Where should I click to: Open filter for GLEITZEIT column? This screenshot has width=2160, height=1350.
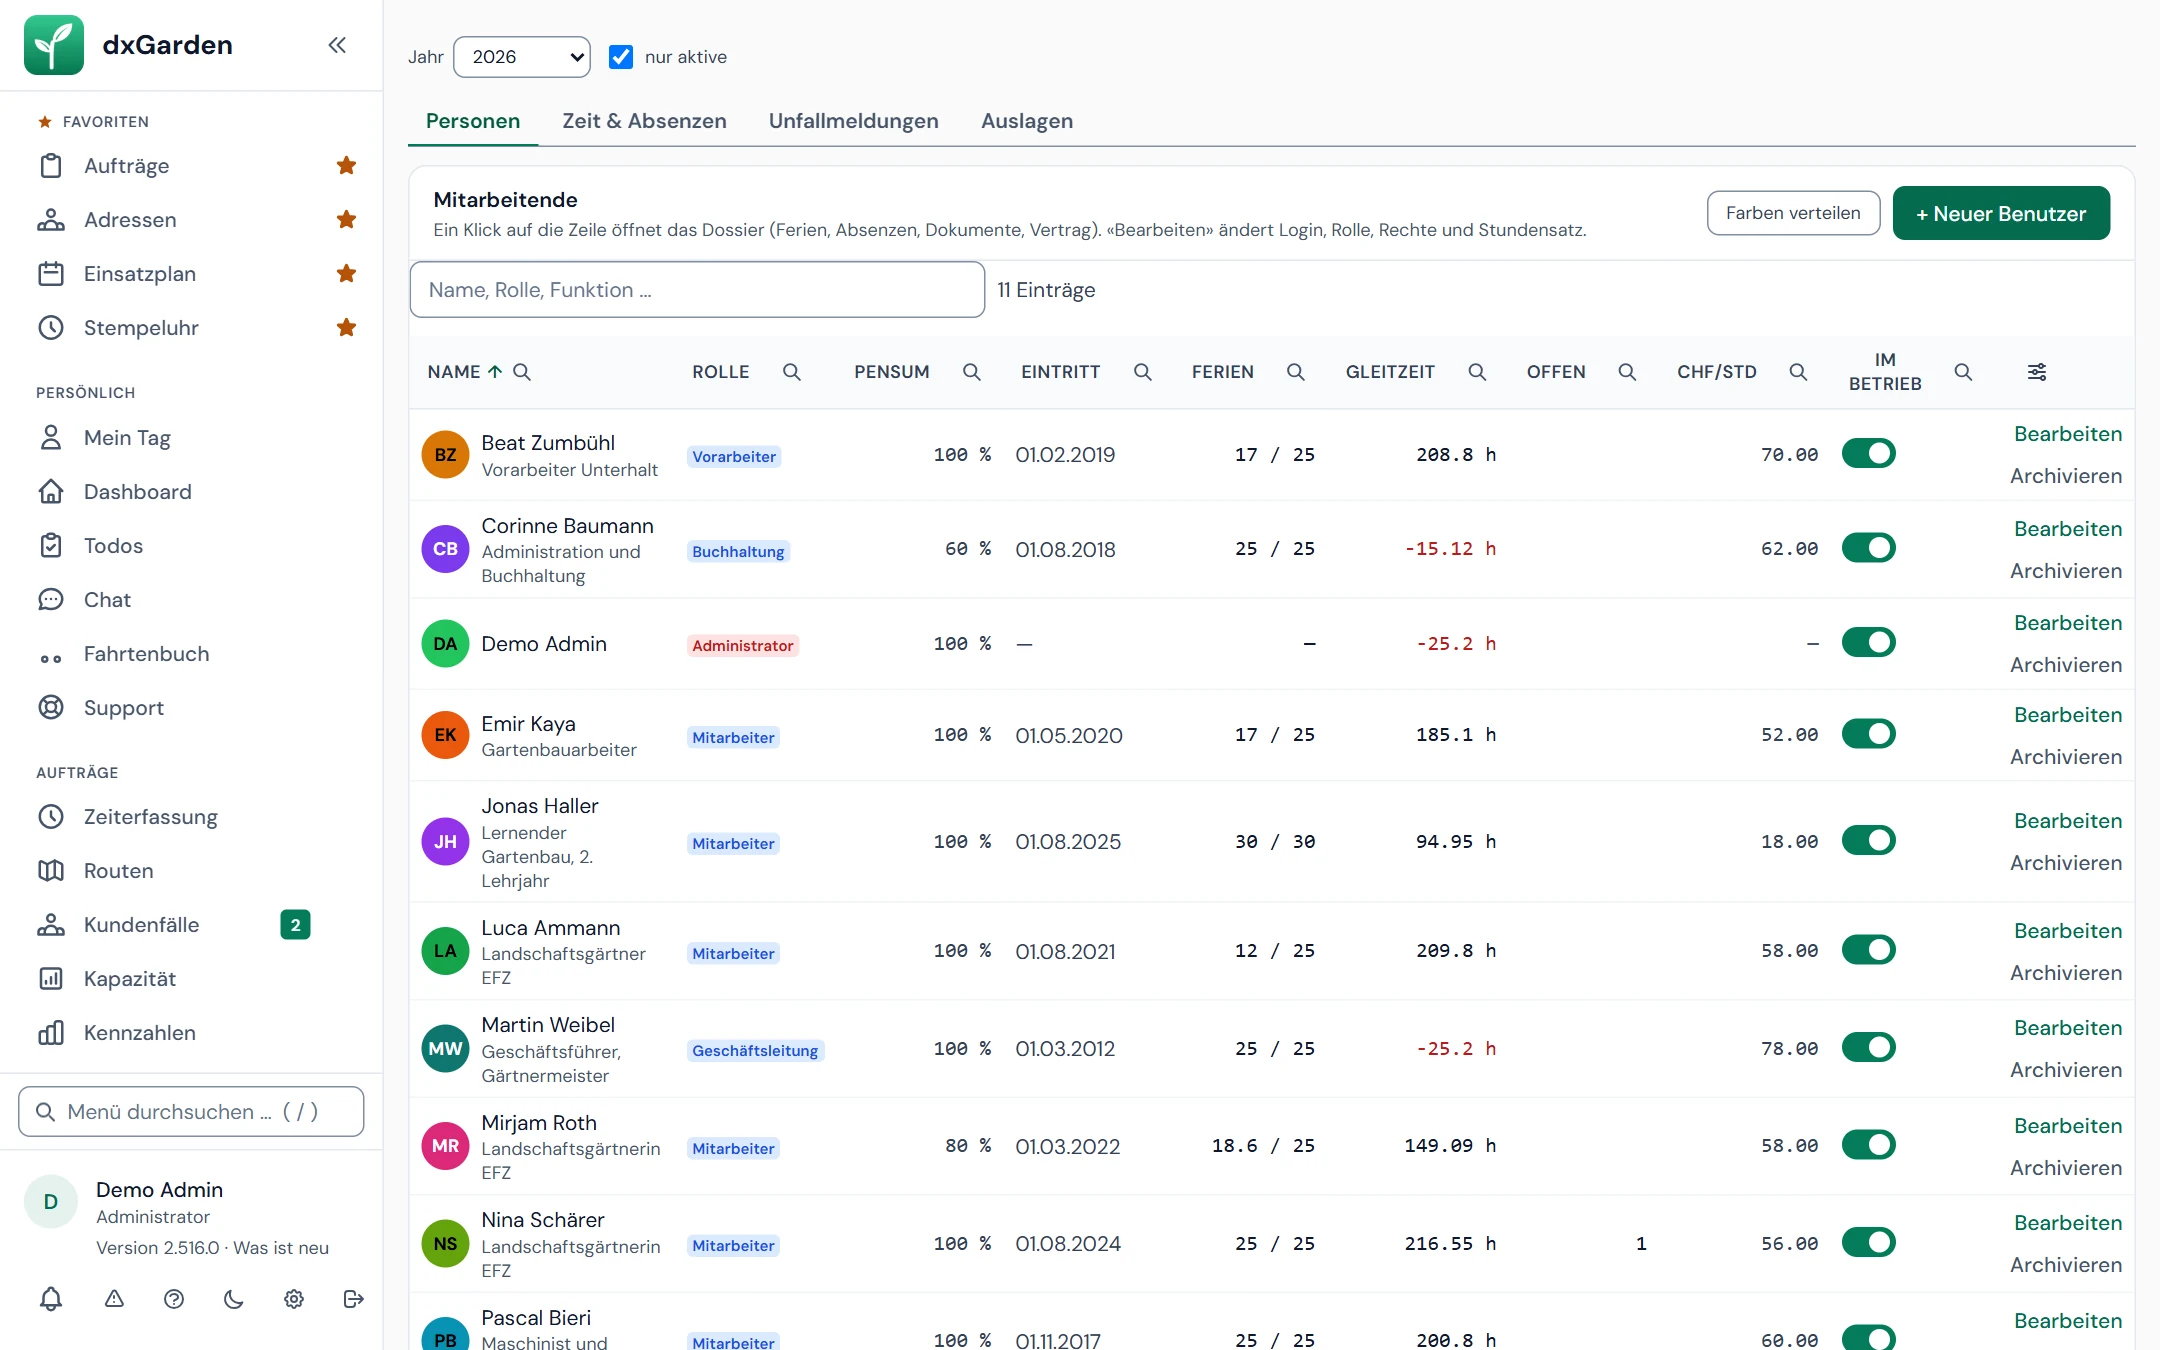(1476, 372)
